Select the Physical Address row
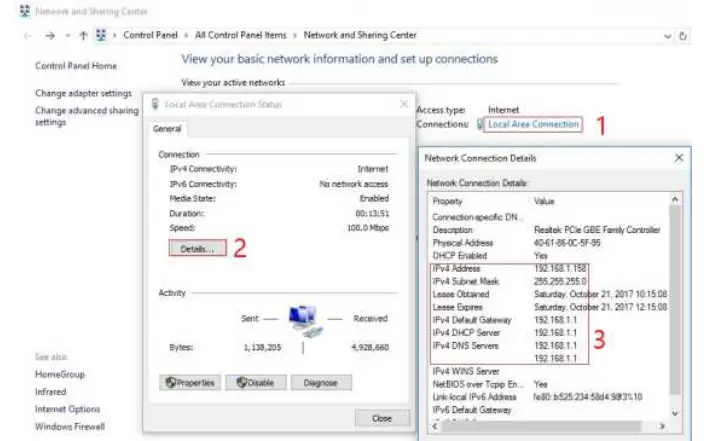 [x=549, y=243]
